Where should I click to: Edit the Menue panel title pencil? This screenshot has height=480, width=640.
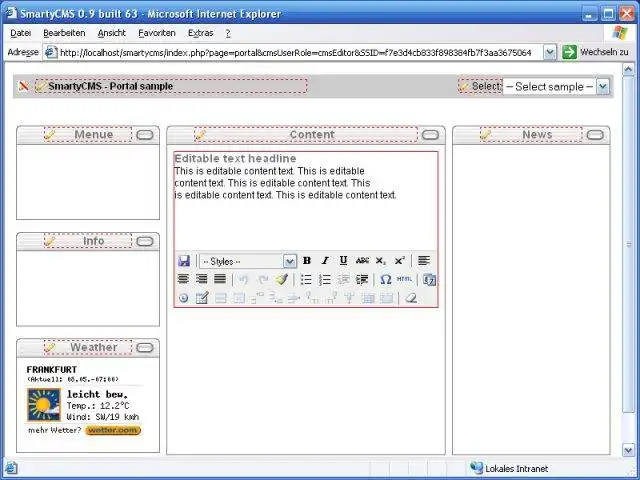[x=50, y=134]
